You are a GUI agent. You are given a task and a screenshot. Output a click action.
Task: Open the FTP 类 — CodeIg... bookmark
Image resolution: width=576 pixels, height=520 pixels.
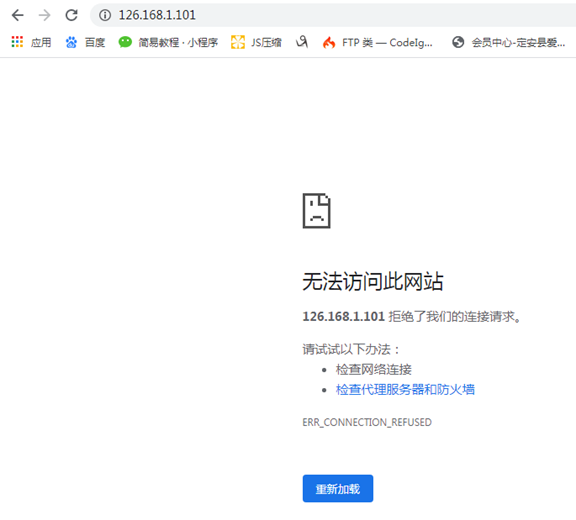pos(378,42)
